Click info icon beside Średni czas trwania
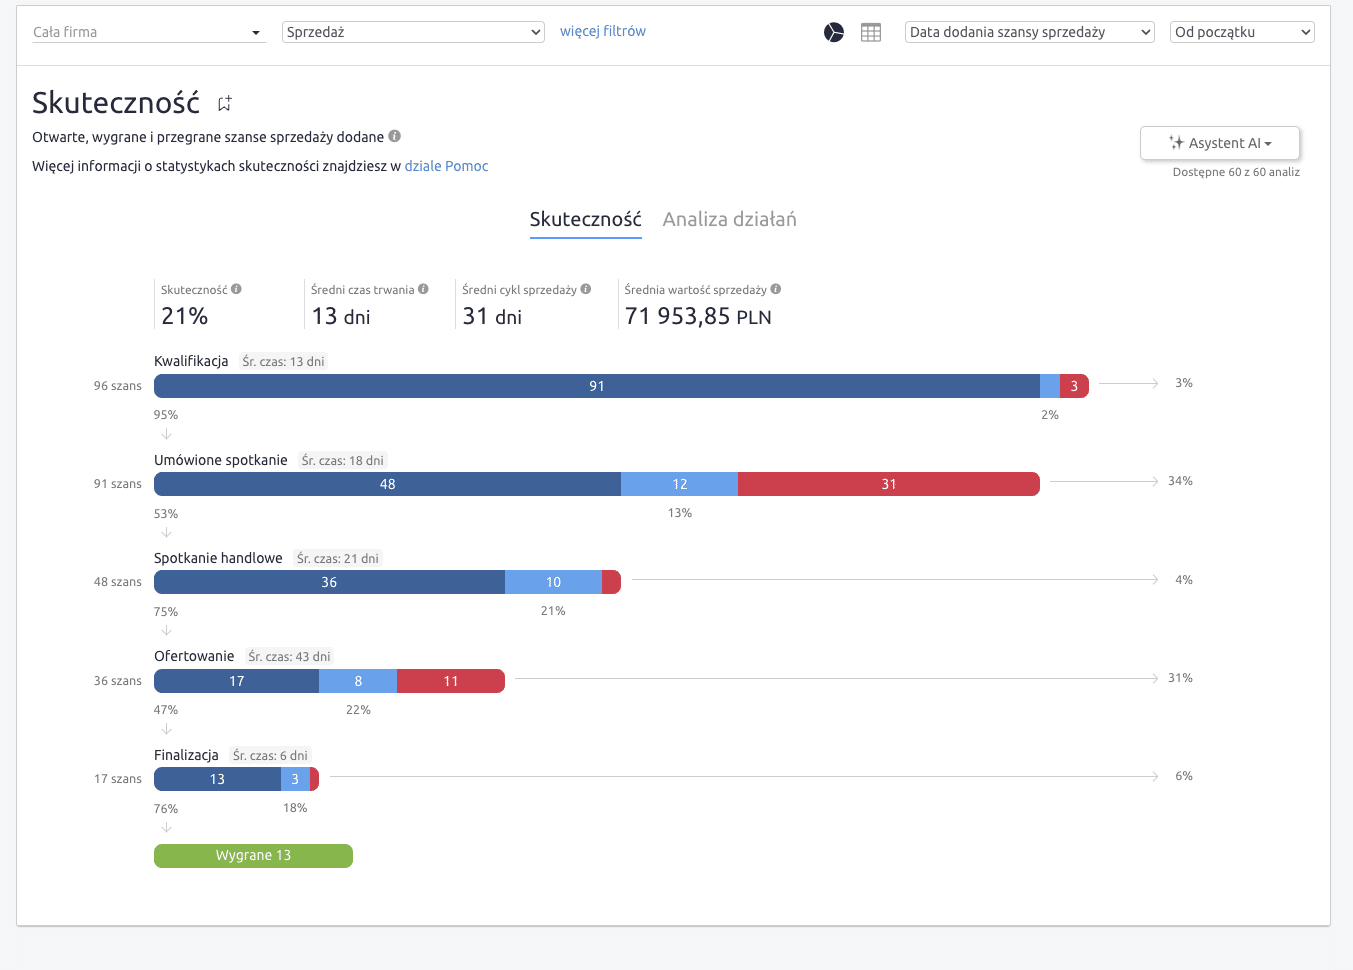1353x970 pixels. coord(424,289)
